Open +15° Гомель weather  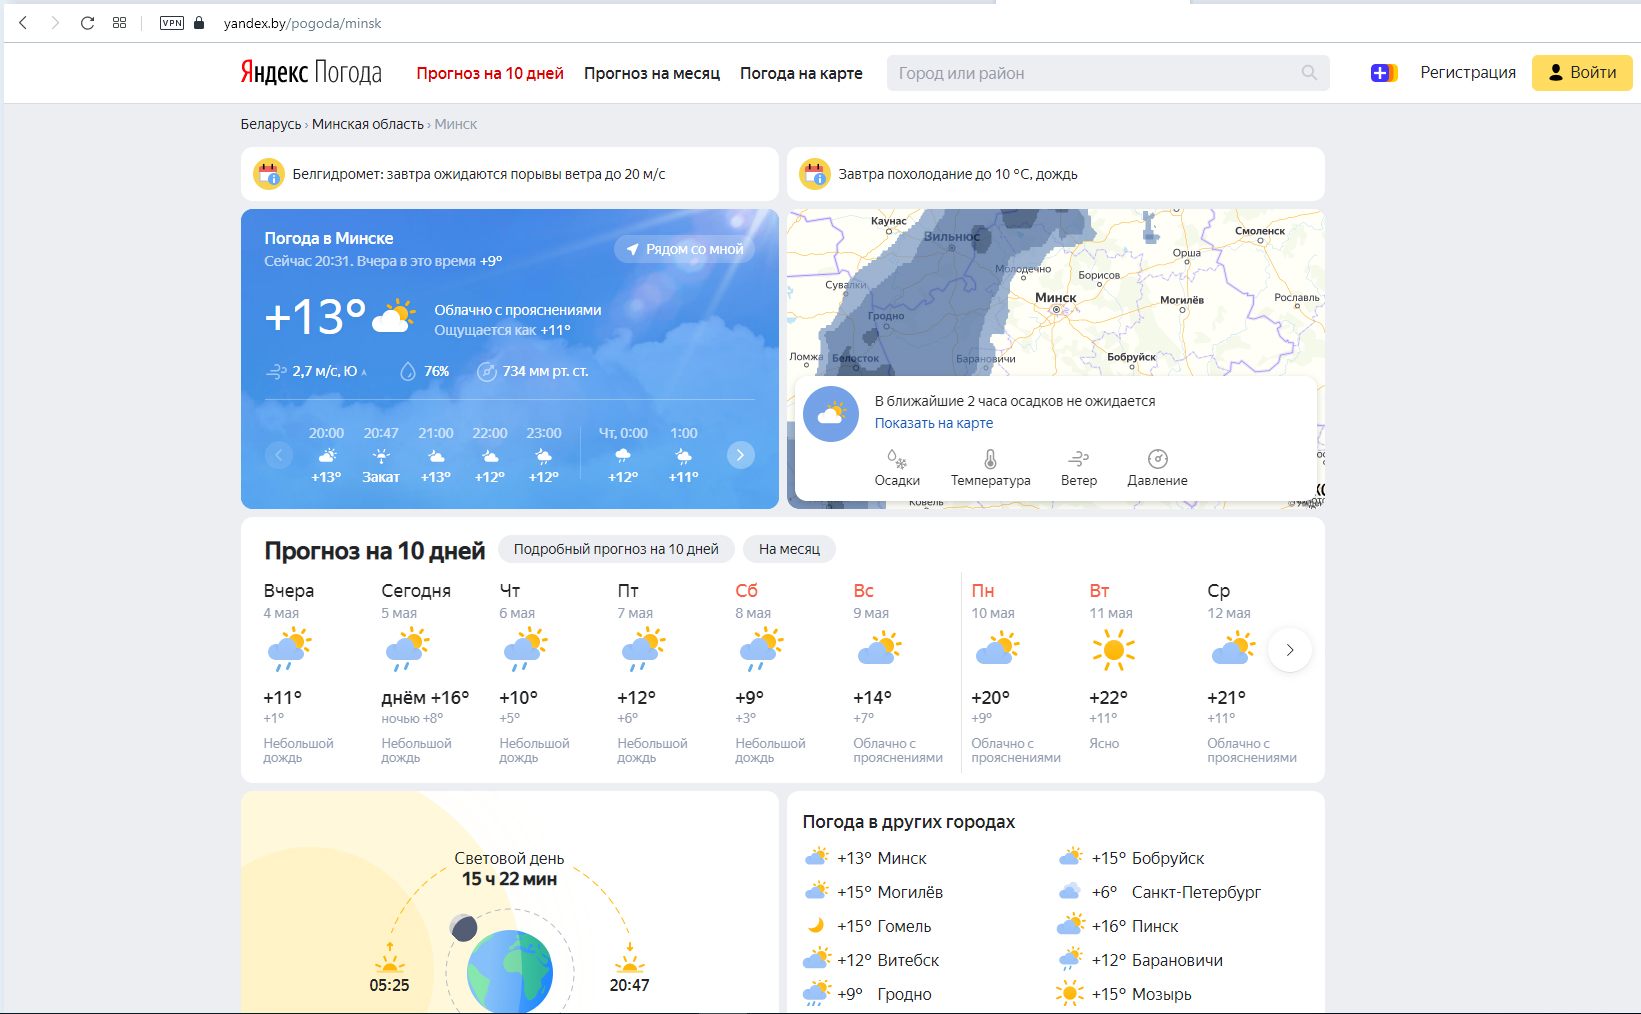pos(868,926)
